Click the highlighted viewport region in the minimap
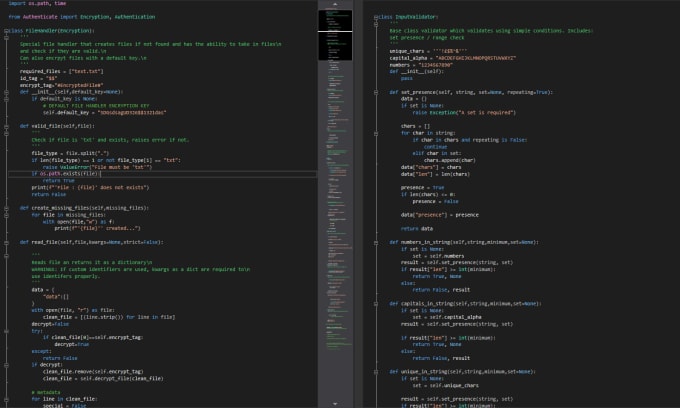This screenshot has width=680, height=408. 335,35
